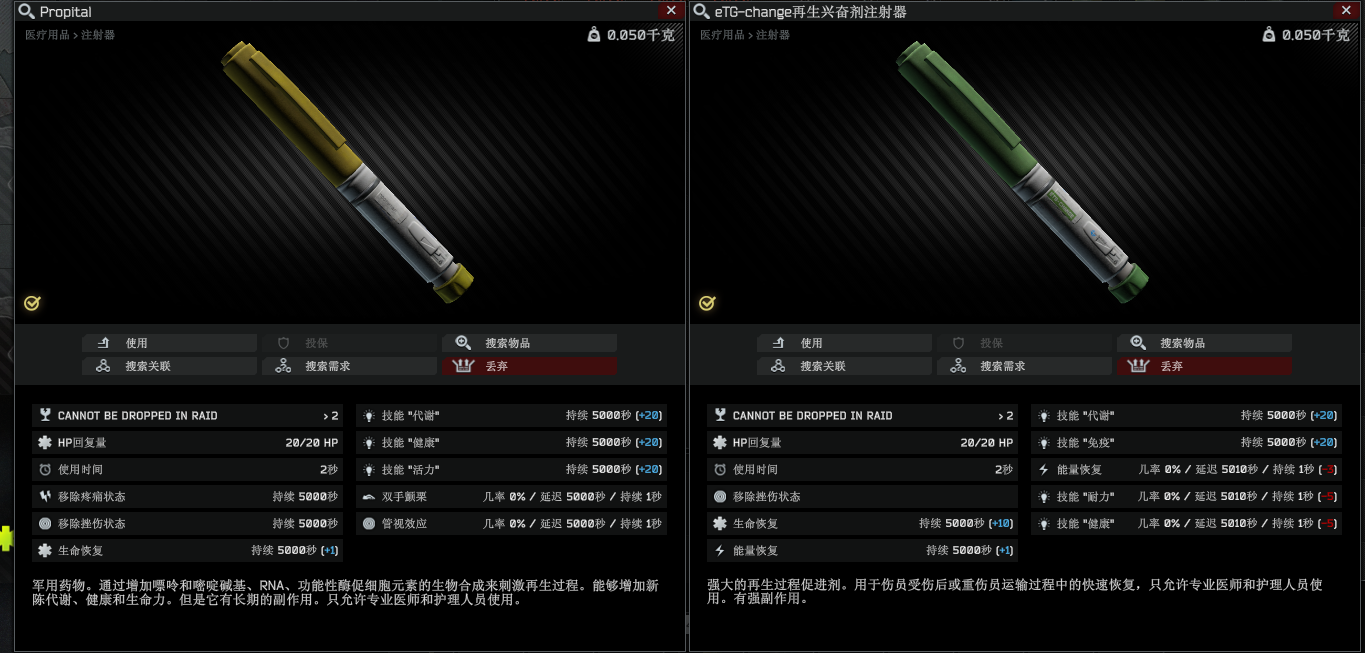The width and height of the screenshot is (1365, 653).
Task: Choose 搜索需求 in the eTG-change window
Action: pos(1024,366)
